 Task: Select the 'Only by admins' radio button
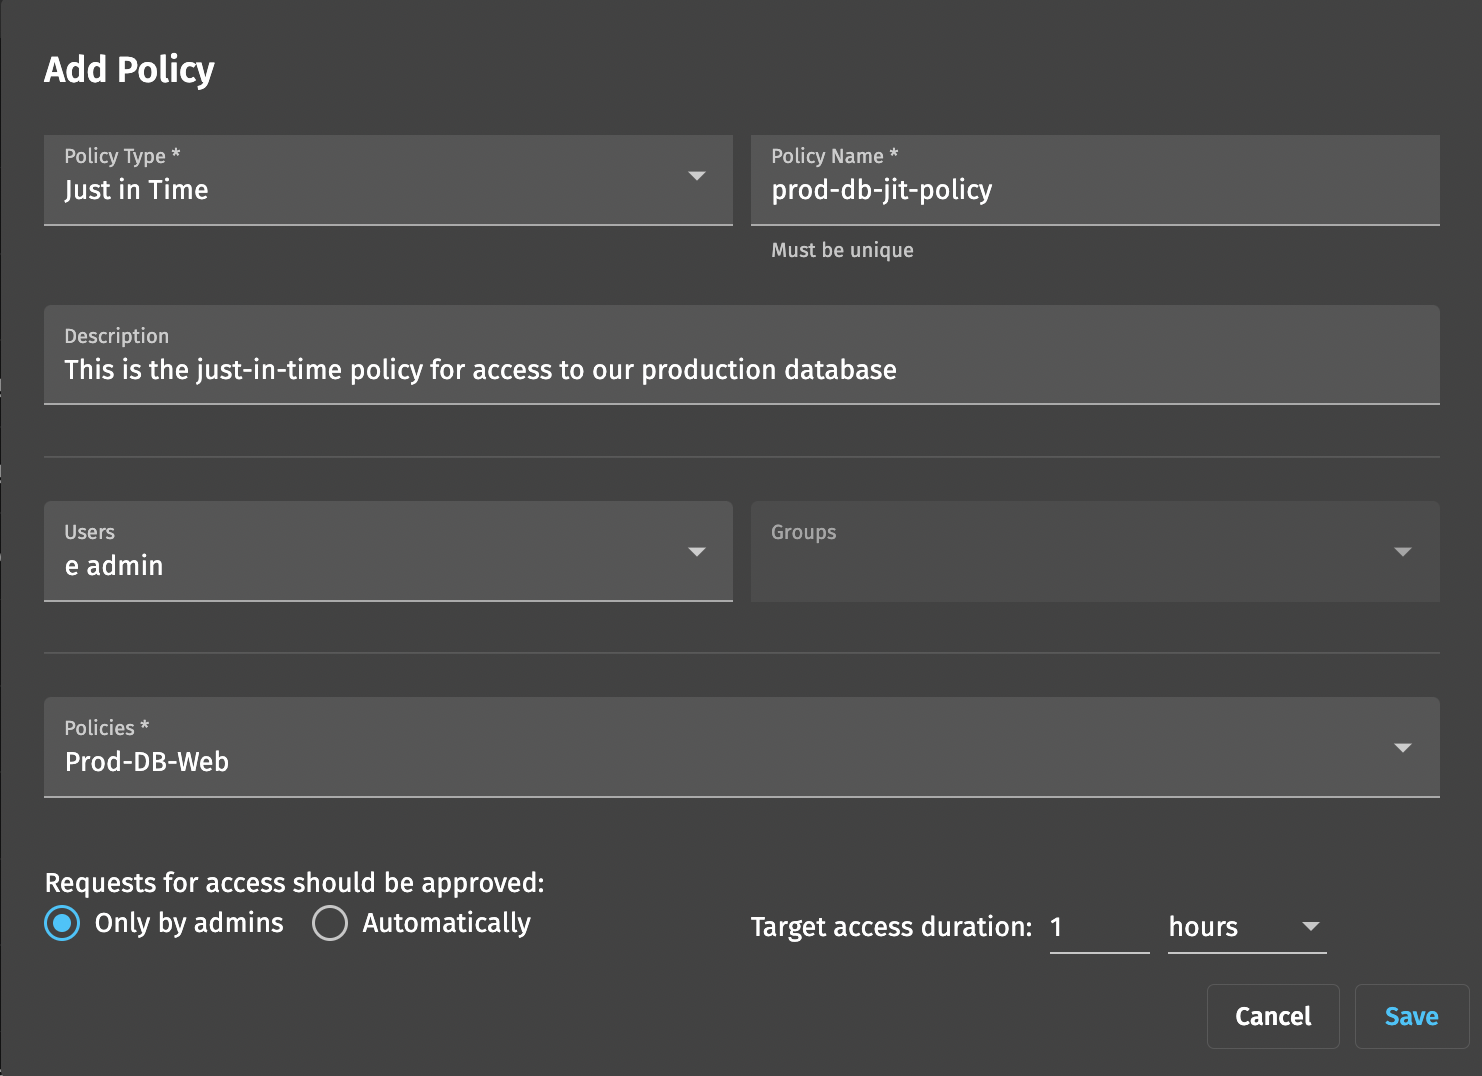[x=62, y=923]
